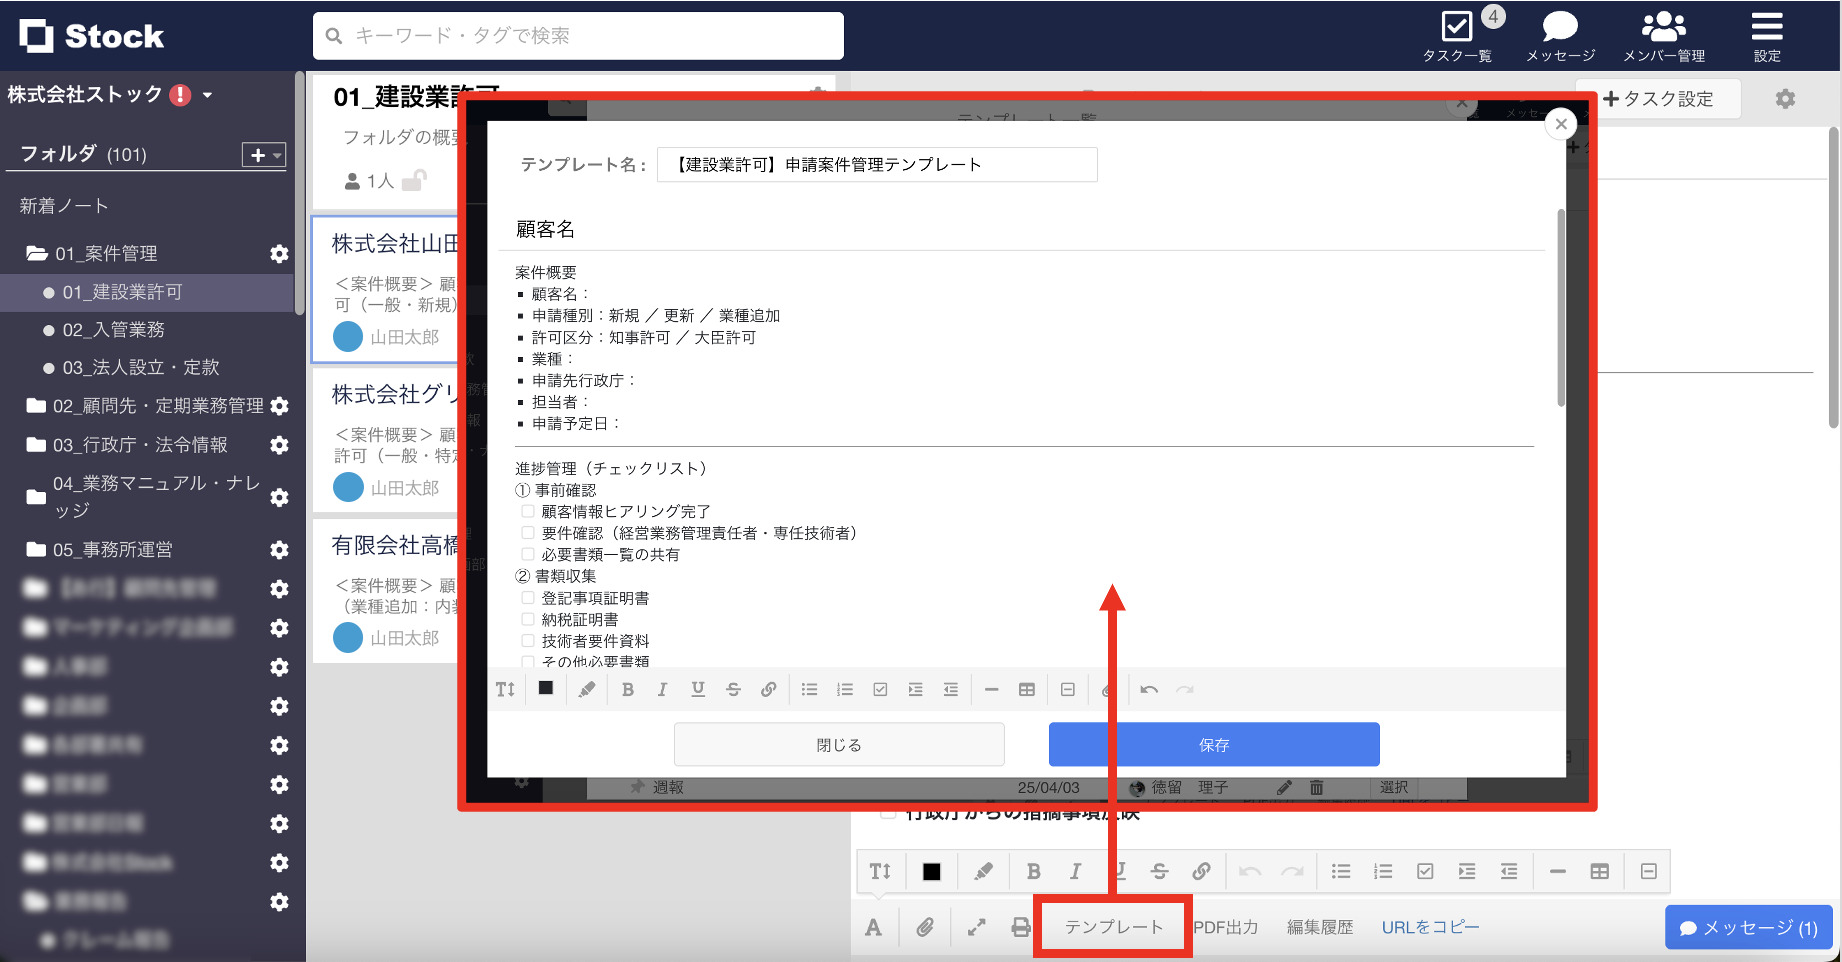Viewport: 1842px width, 962px height.
Task: Toggle bold formatting in the template editor
Action: [627, 689]
